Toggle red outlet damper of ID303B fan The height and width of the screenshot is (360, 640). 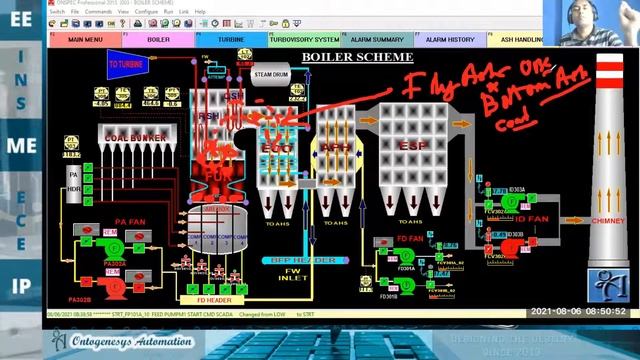coord(533,242)
